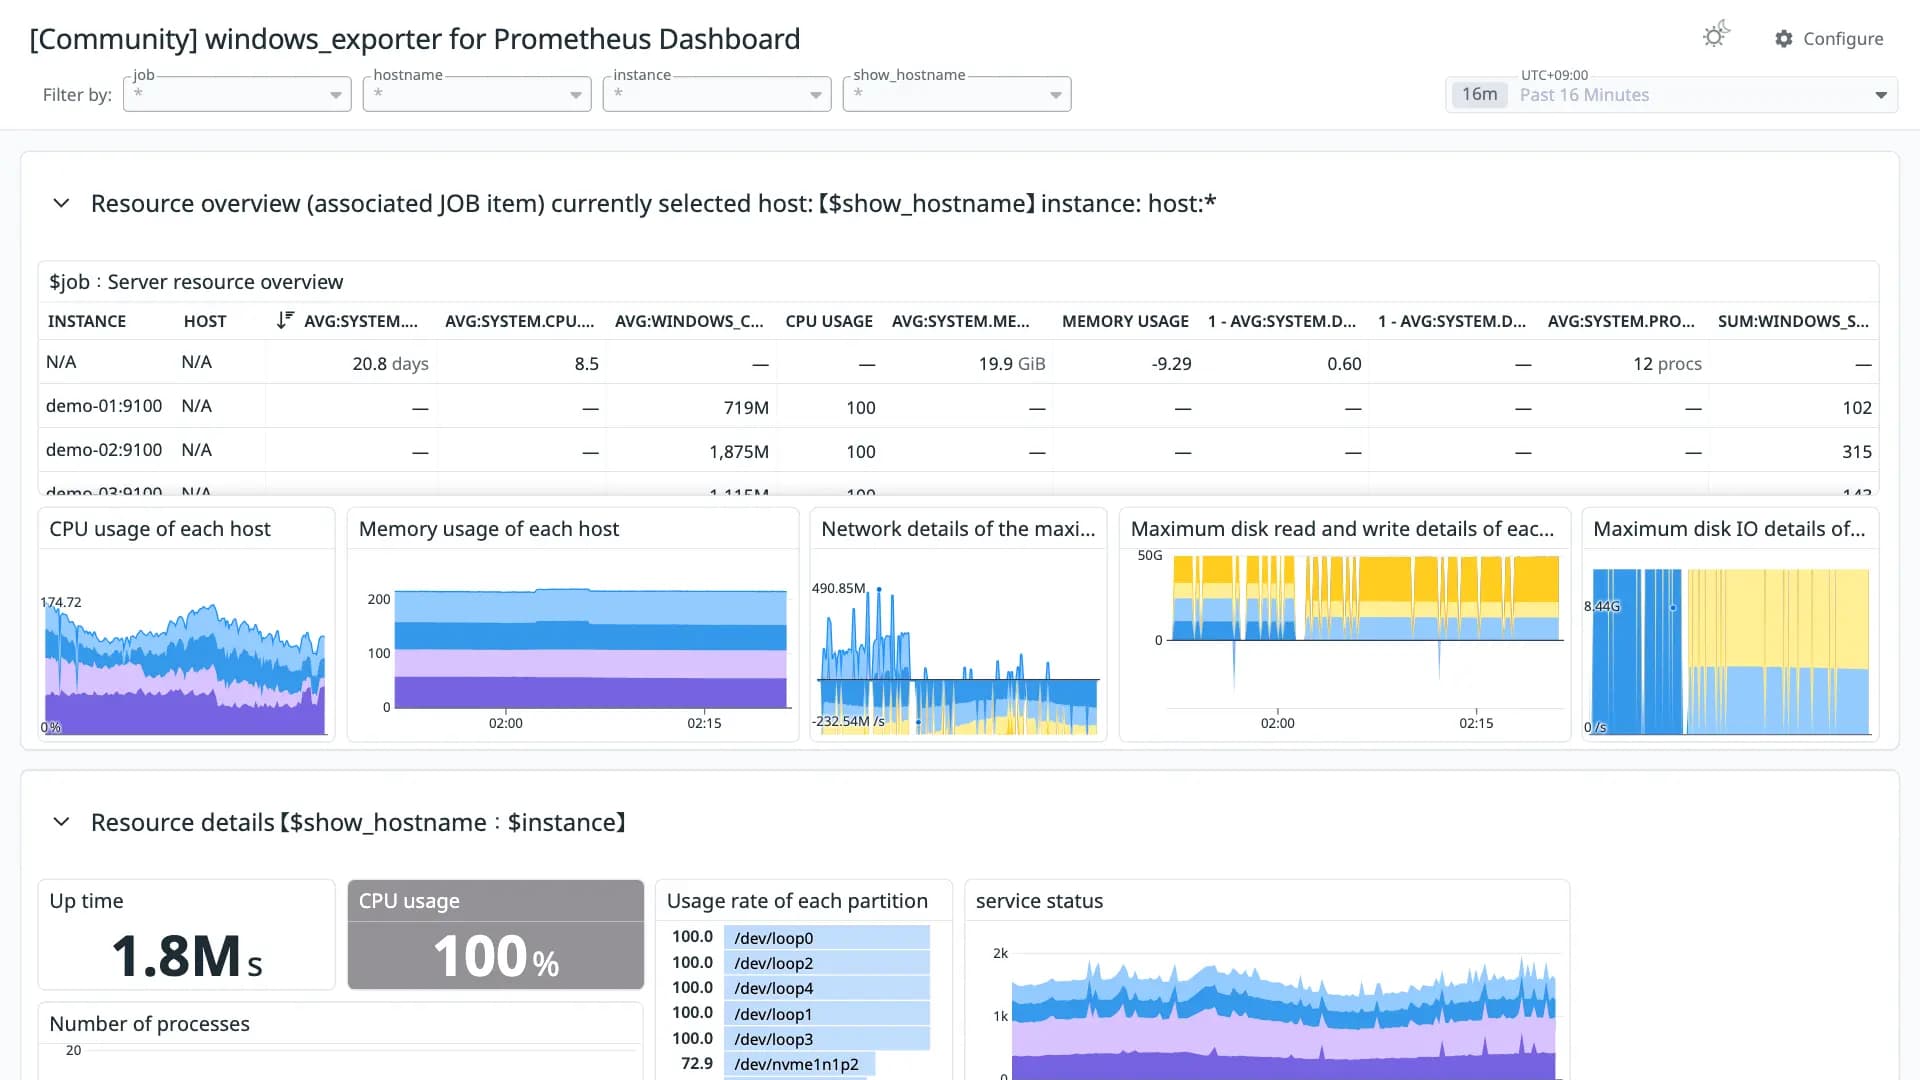The image size is (1920, 1080).
Task: Click the Usage rate of each partition title
Action: click(797, 901)
